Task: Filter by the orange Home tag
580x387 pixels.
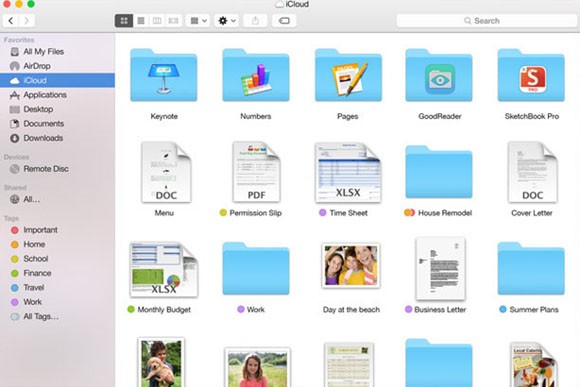Action: click(x=57, y=244)
